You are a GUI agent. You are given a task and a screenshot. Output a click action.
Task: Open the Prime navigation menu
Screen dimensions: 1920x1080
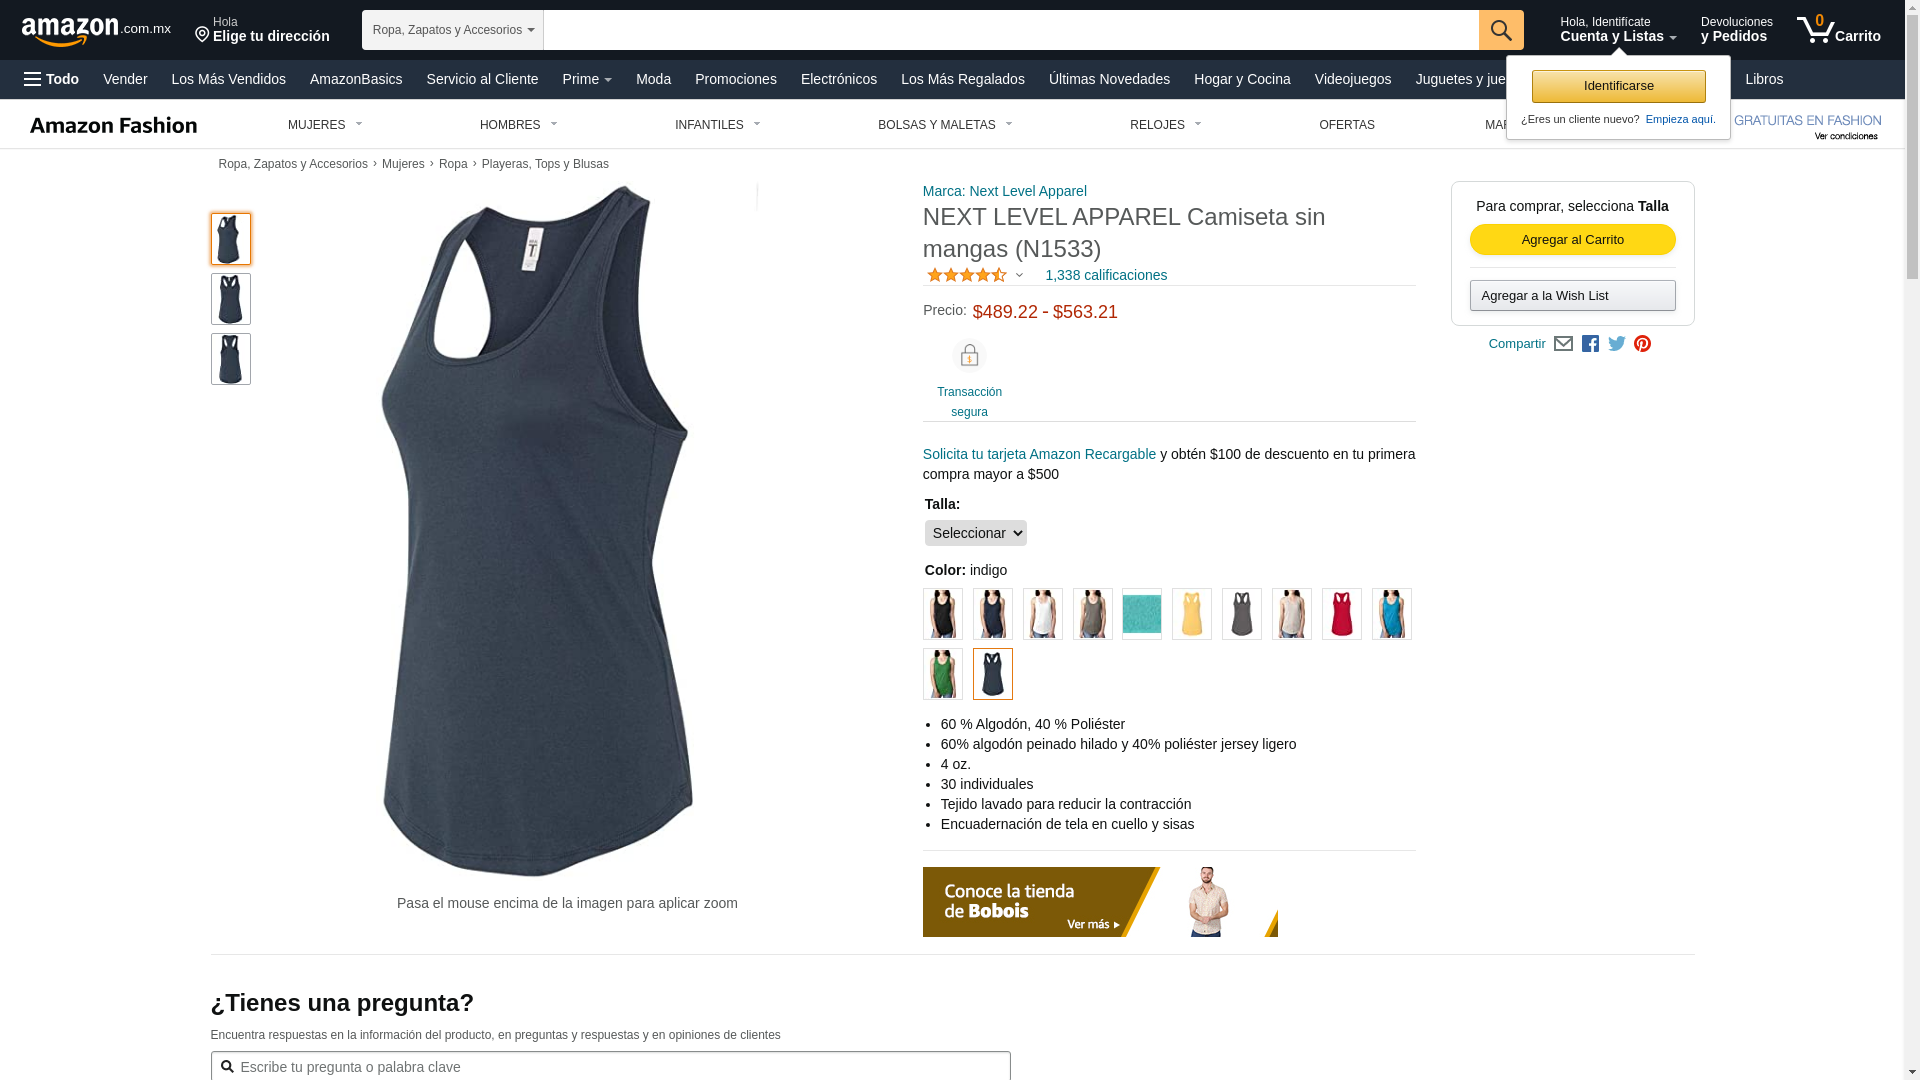[x=587, y=79]
